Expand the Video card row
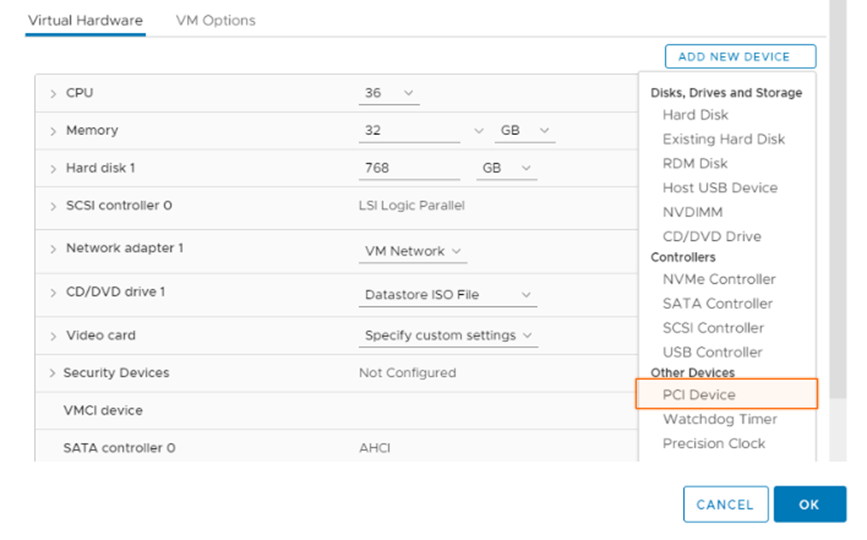 (x=53, y=336)
